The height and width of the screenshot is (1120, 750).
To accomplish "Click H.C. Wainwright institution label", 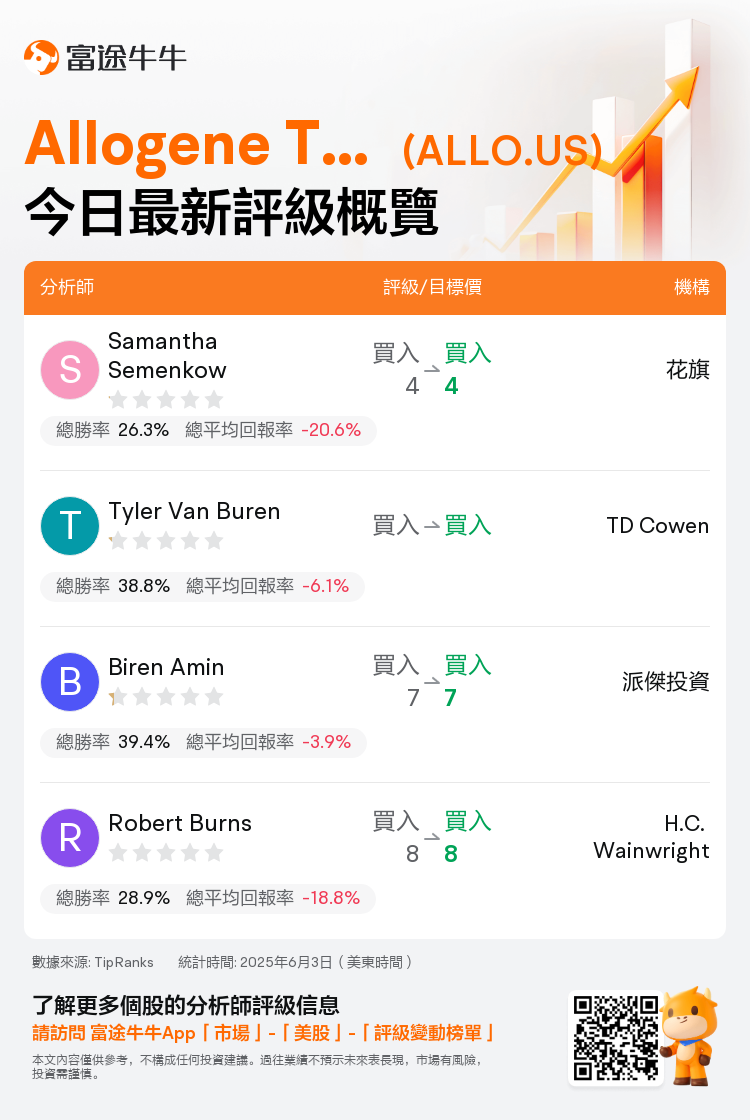I will pos(651,837).
